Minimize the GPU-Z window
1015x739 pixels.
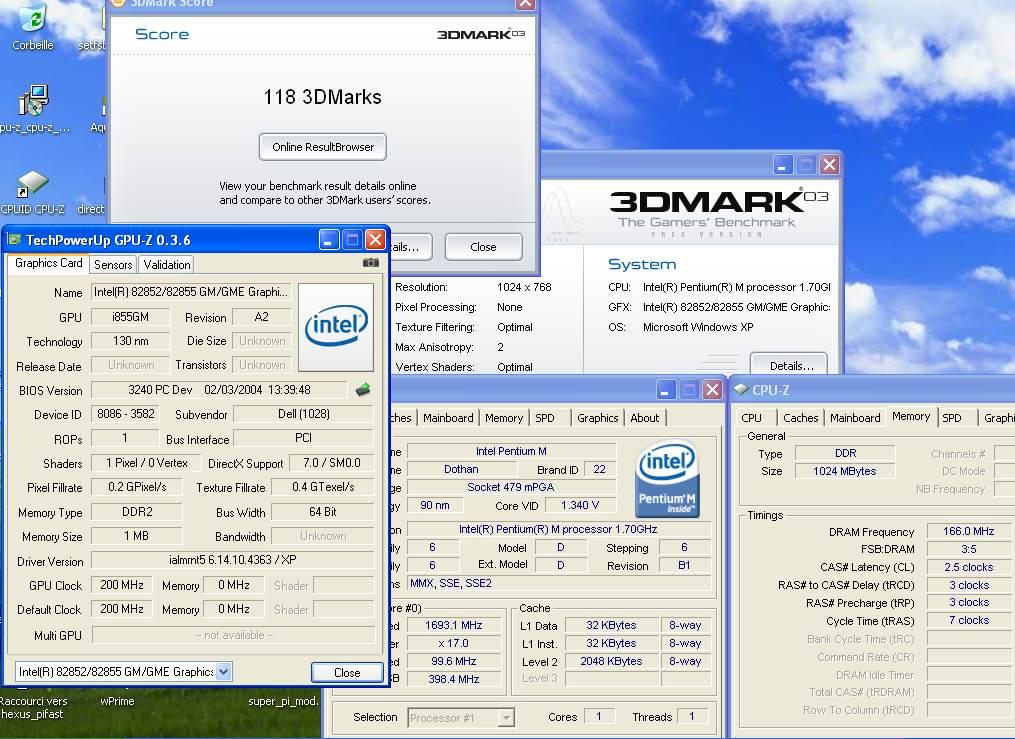pos(328,240)
